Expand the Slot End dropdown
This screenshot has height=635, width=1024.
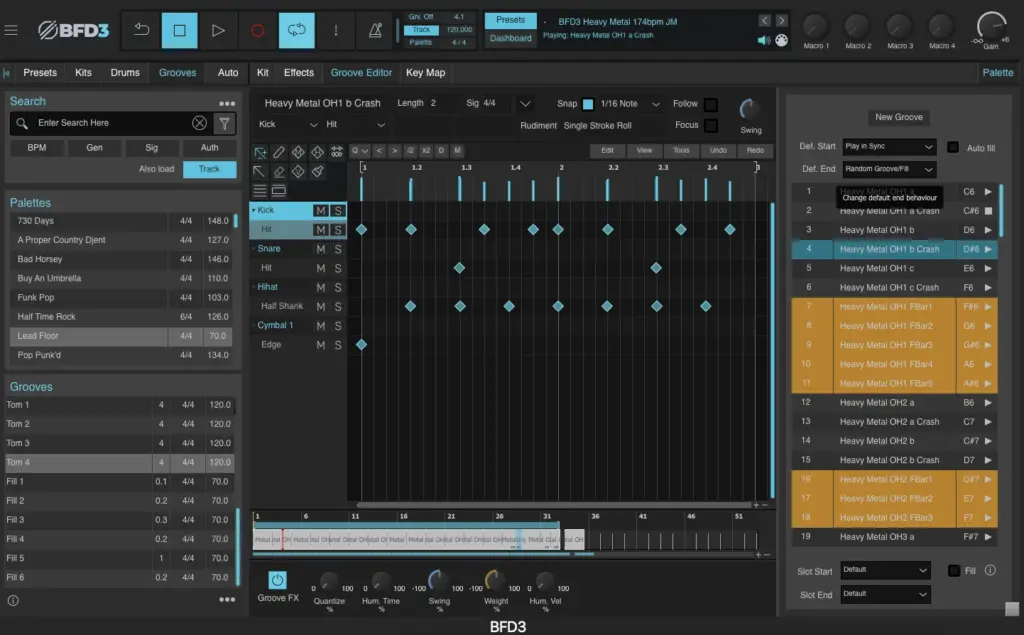(885, 593)
